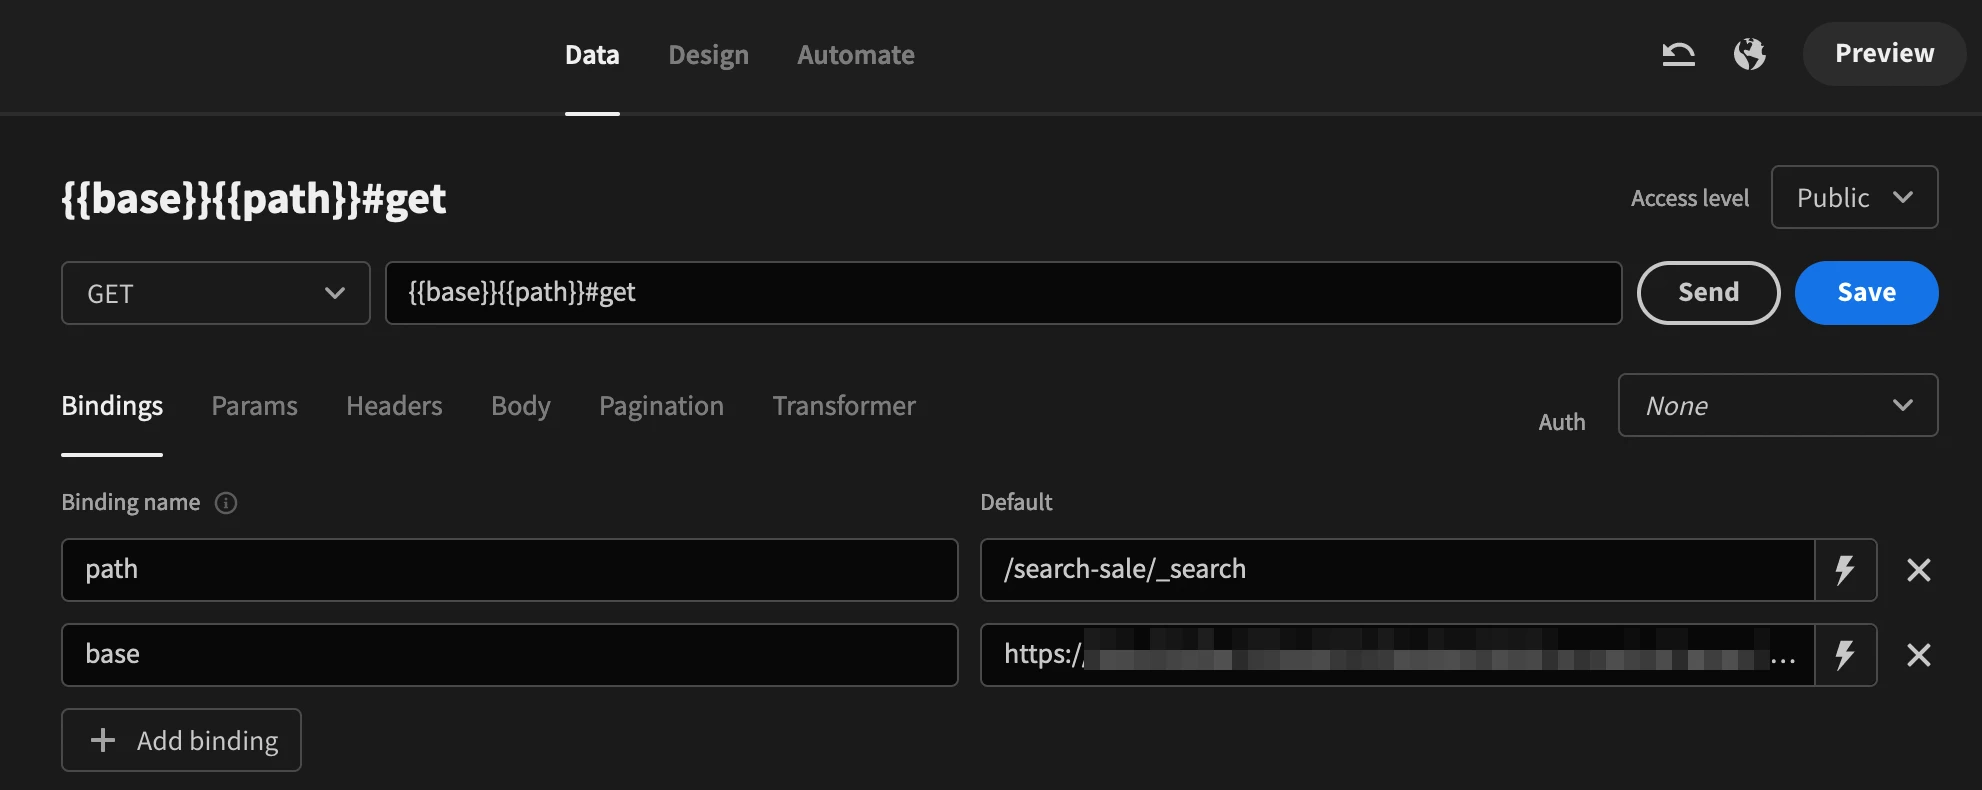Remove the base binding with X icon
Viewport: 1982px width, 790px height.
coord(1918,655)
